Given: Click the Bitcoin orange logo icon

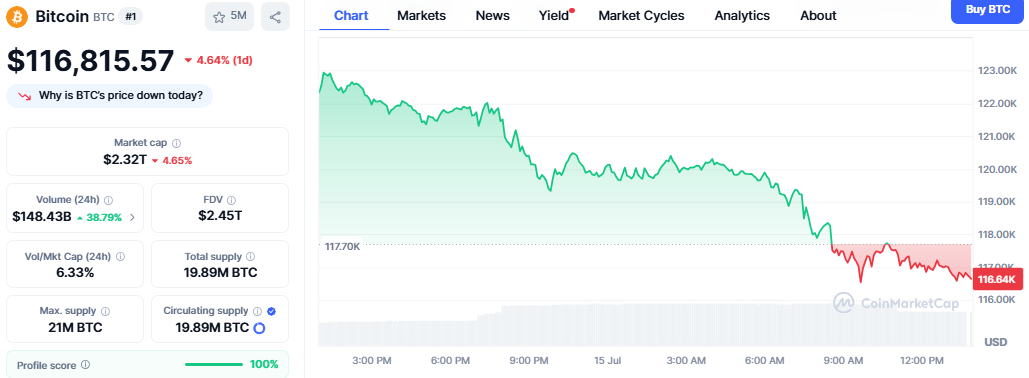Looking at the screenshot, I should [x=17, y=16].
